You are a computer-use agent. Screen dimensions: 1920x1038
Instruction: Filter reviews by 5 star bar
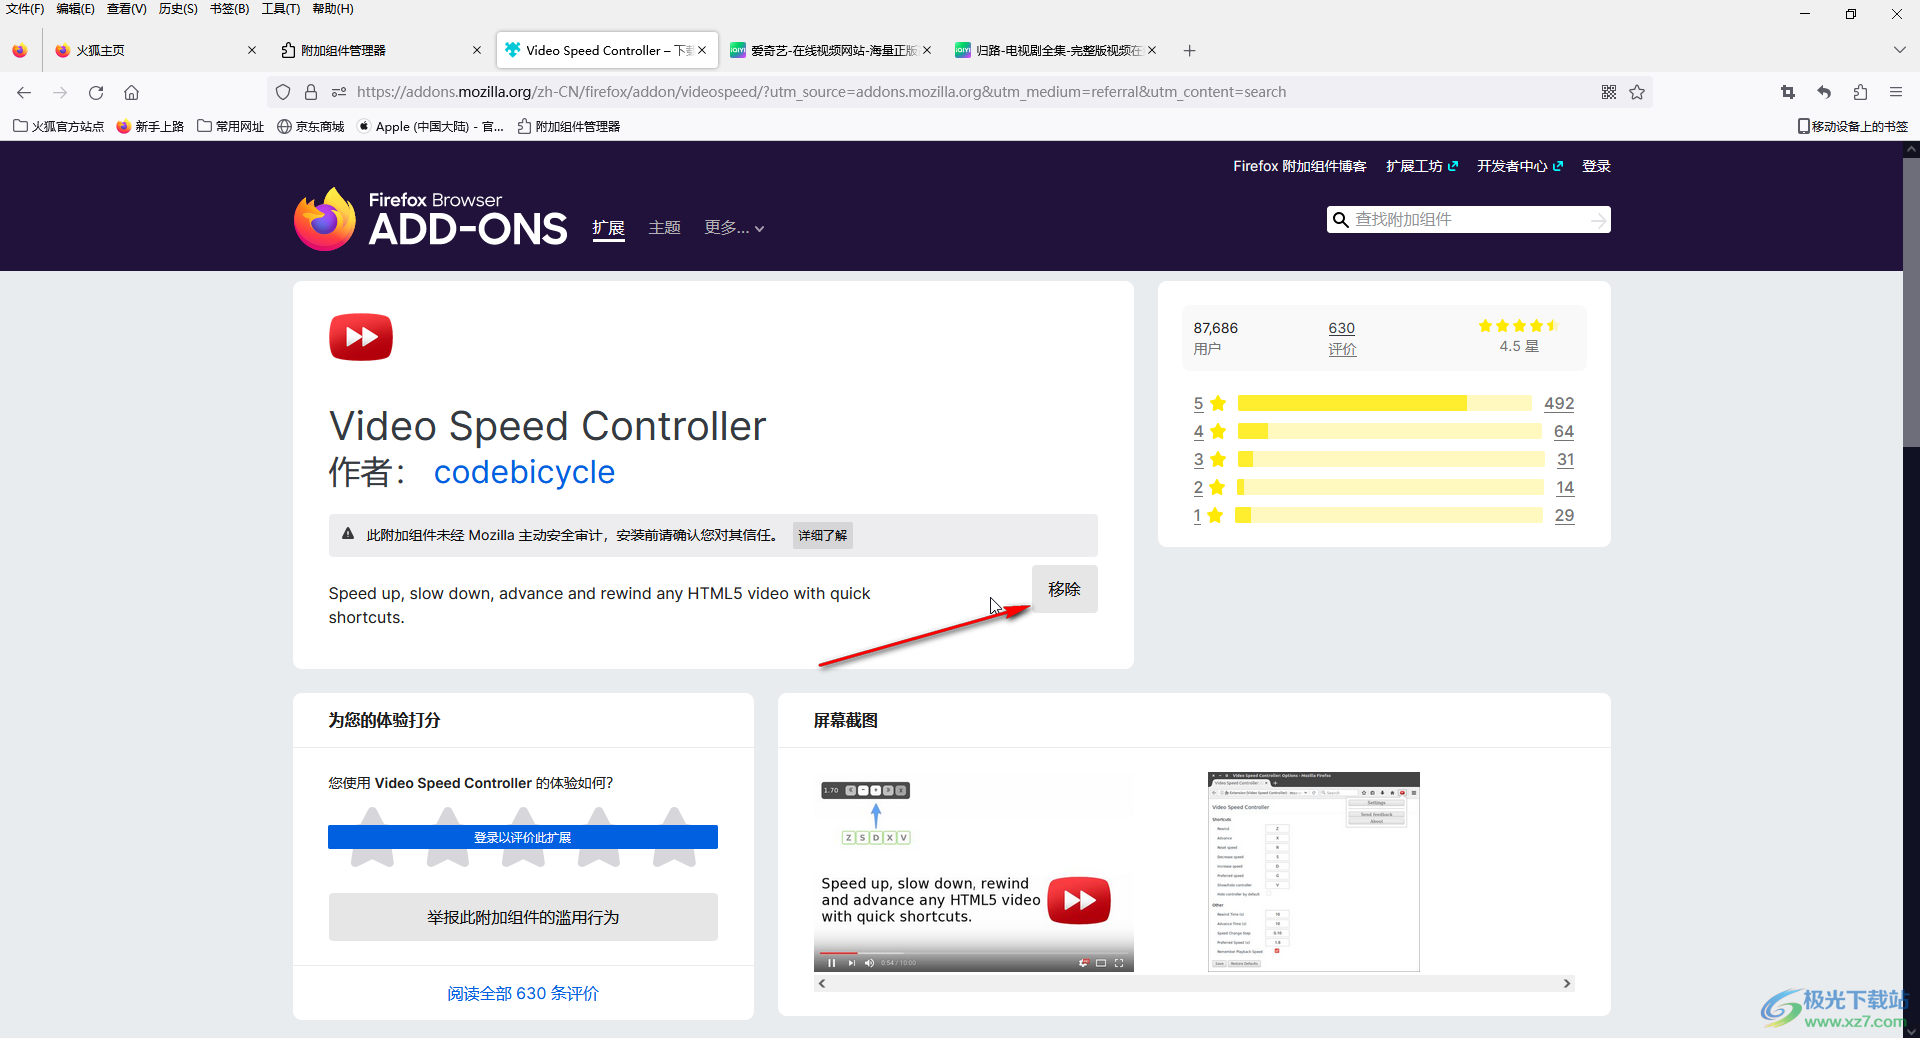point(1384,403)
